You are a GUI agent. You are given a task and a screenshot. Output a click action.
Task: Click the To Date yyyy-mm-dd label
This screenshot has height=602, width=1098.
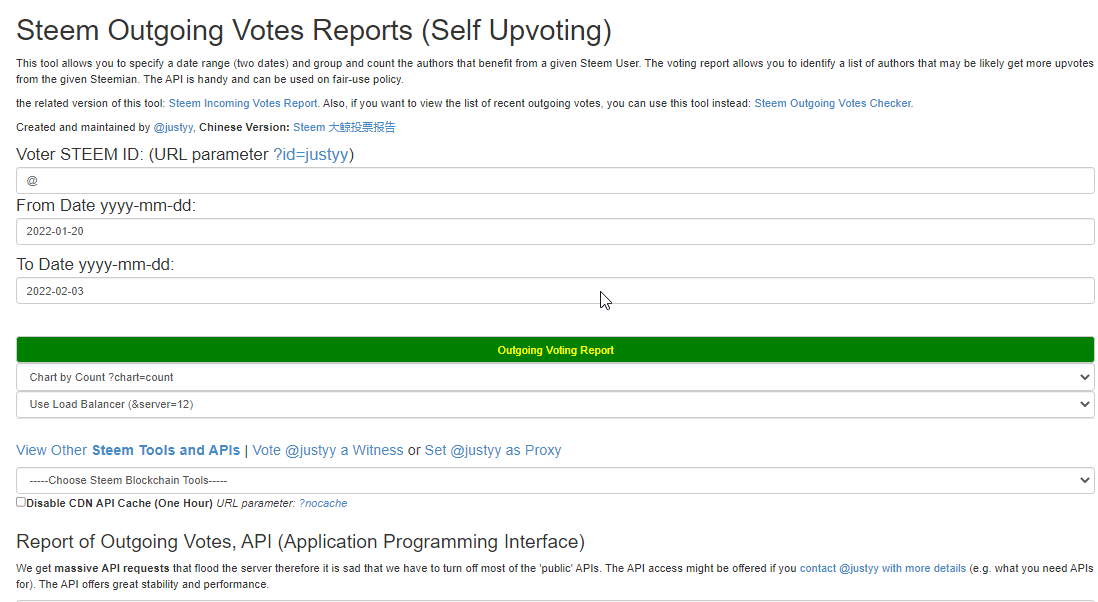95,265
